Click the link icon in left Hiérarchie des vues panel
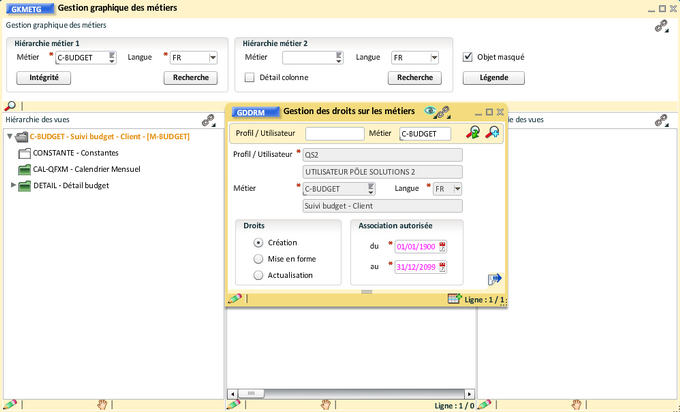The width and height of the screenshot is (680, 412). (209, 120)
